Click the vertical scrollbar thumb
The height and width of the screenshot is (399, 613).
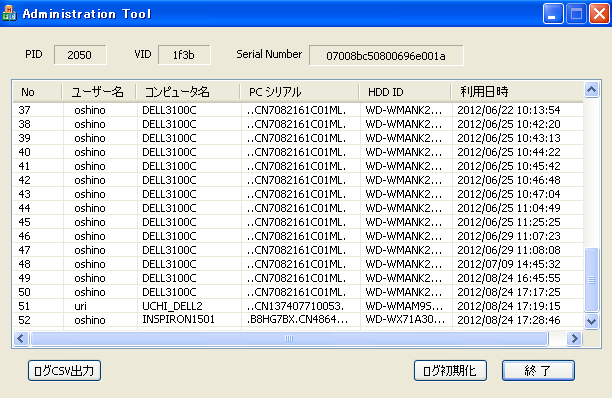tap(591, 280)
